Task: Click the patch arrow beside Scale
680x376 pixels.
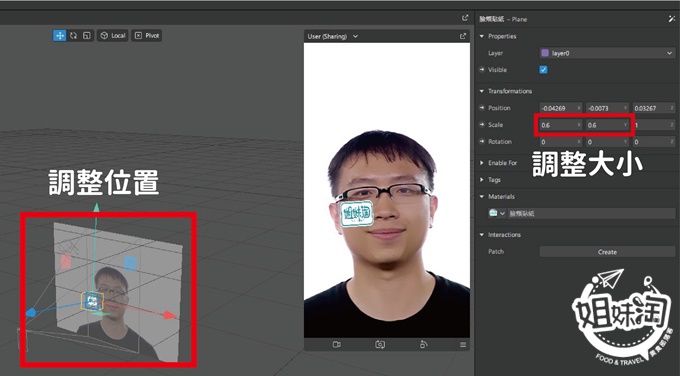Action: 482,125
